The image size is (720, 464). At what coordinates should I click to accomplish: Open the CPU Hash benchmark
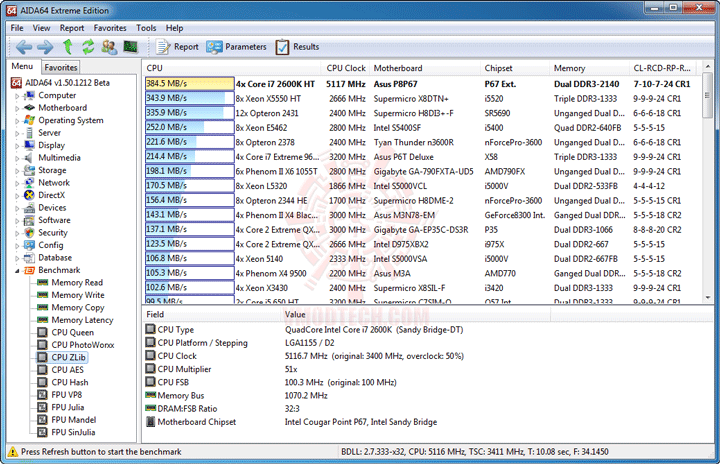click(x=70, y=382)
